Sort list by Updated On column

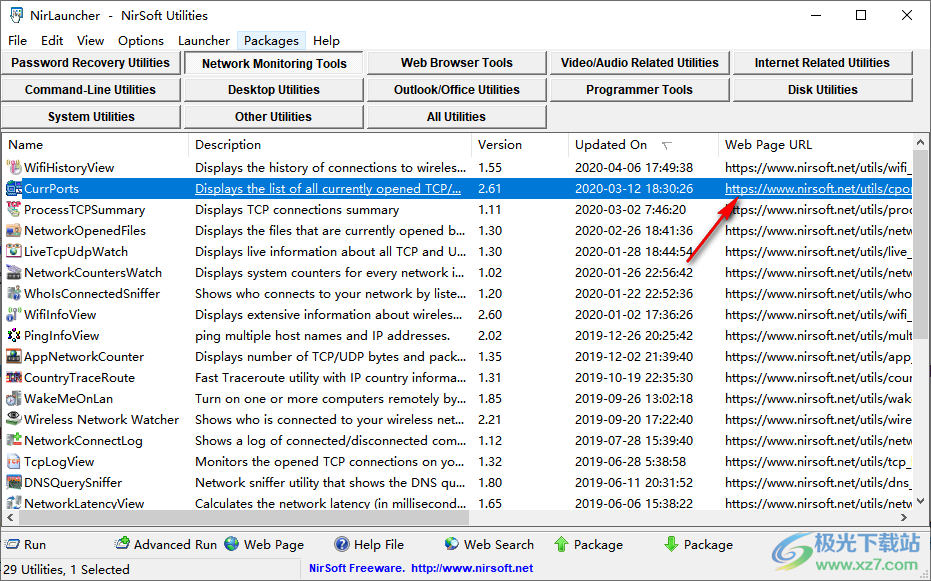643,145
